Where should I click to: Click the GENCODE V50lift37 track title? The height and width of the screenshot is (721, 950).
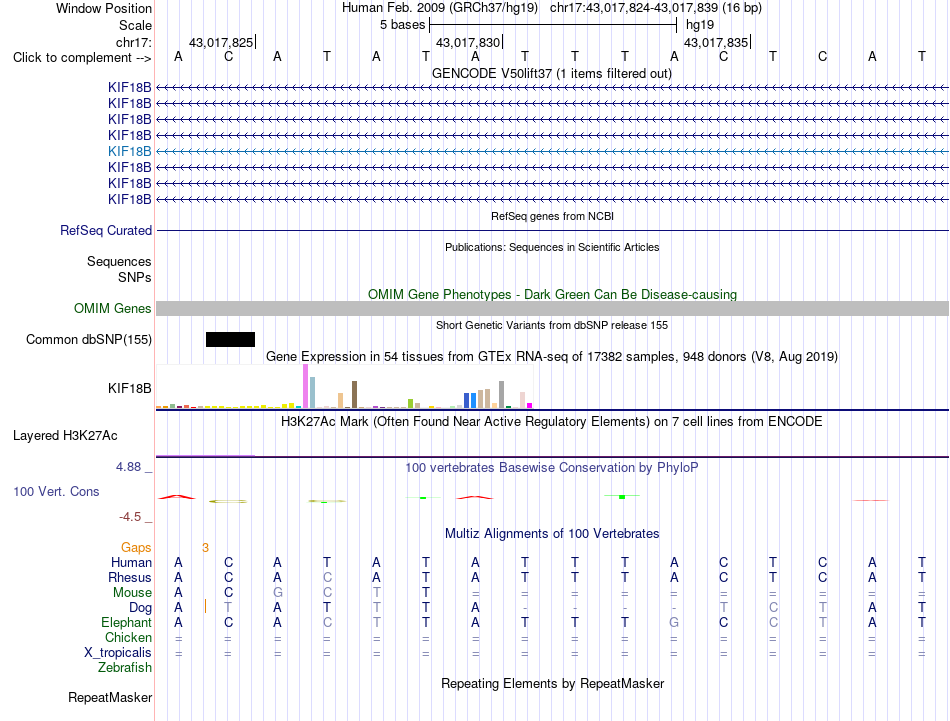552,73
